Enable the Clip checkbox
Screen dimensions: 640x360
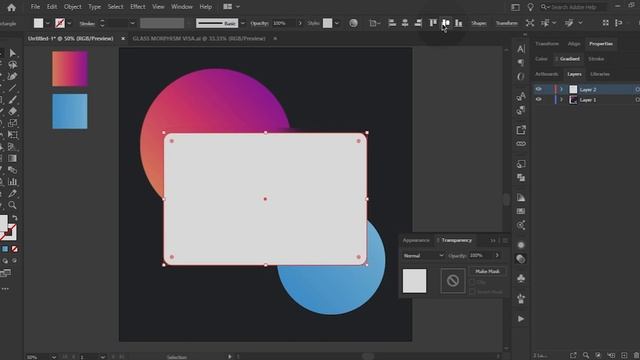point(472,282)
